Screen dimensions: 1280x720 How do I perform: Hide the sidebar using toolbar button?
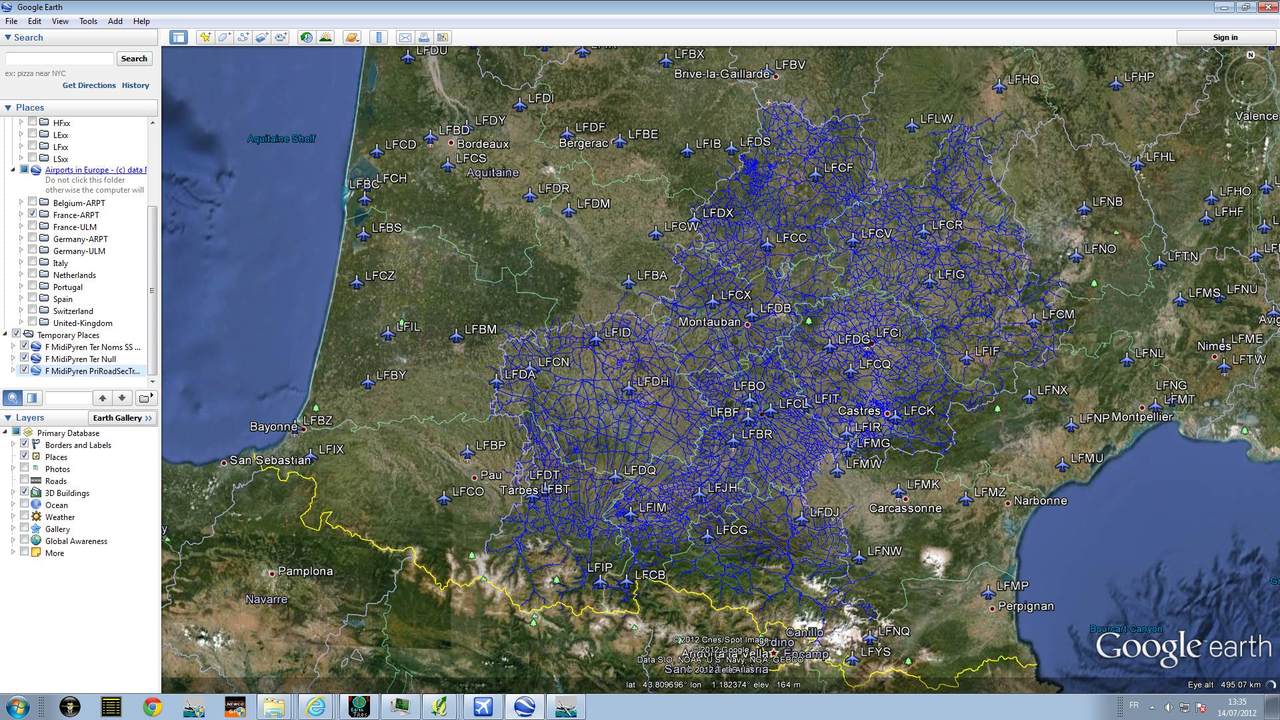click(x=178, y=37)
